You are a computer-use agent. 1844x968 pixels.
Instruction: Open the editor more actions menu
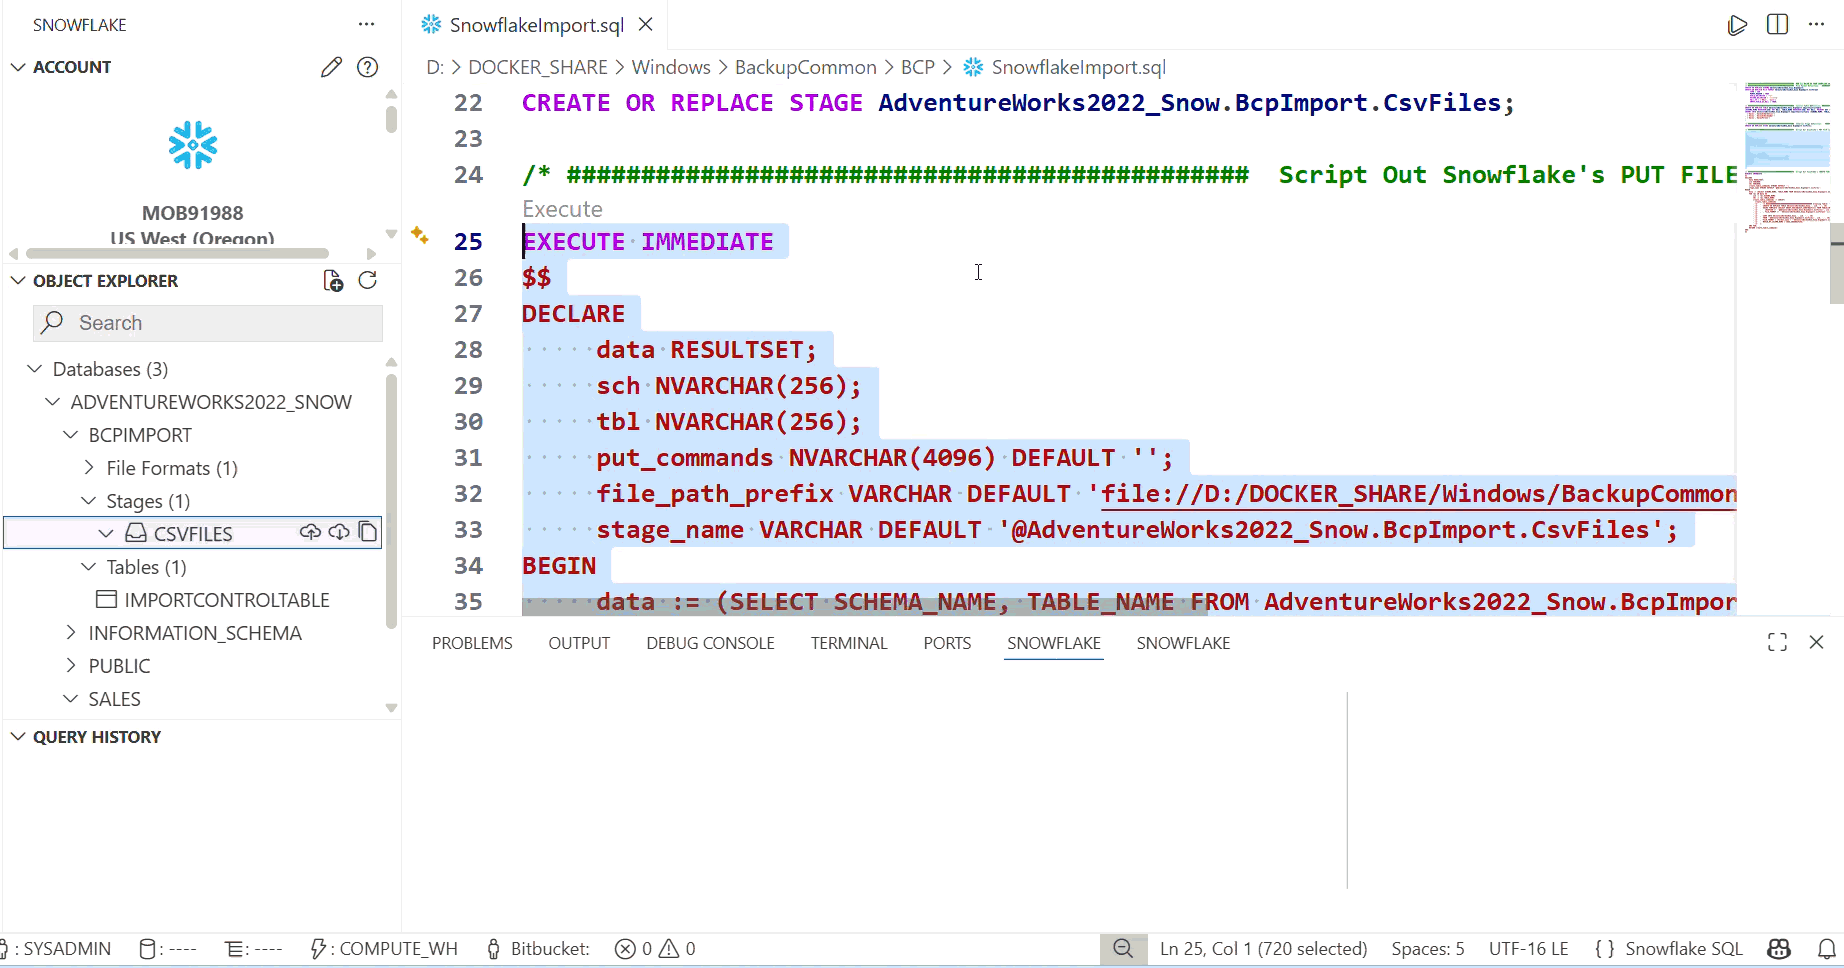tap(1817, 25)
